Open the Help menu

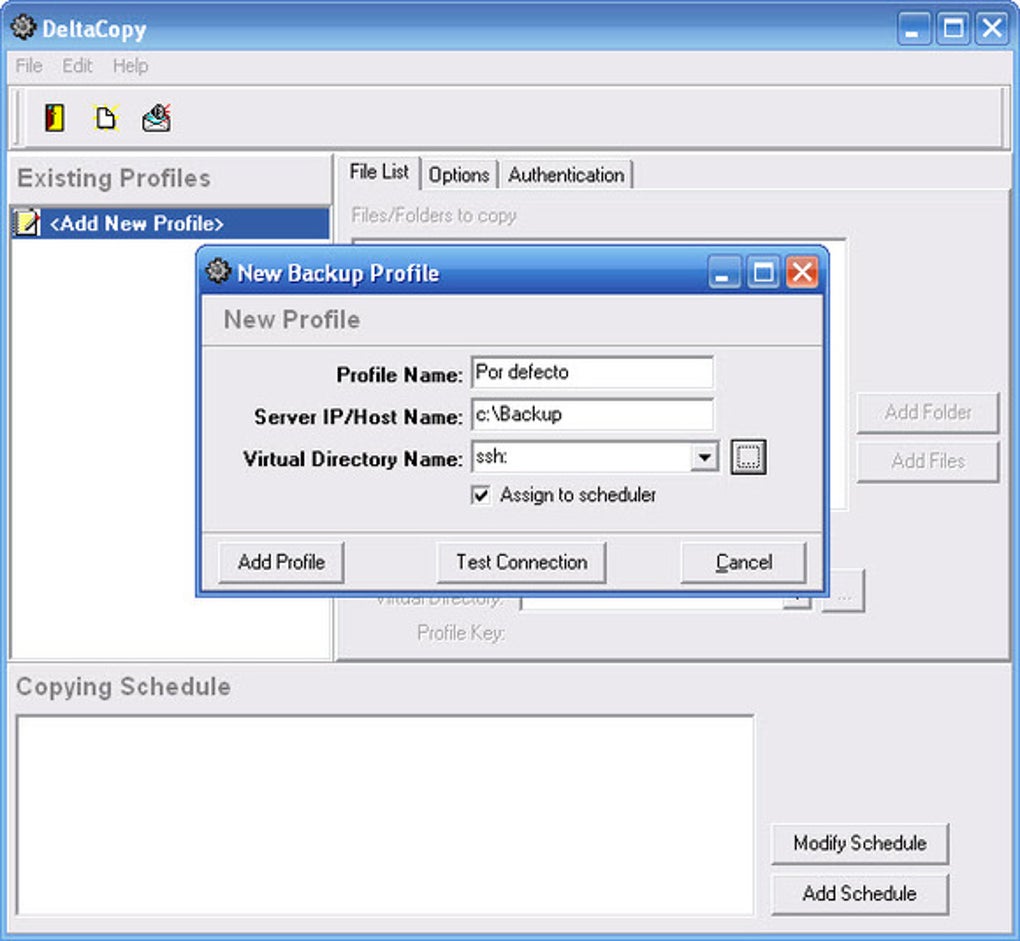(x=130, y=66)
